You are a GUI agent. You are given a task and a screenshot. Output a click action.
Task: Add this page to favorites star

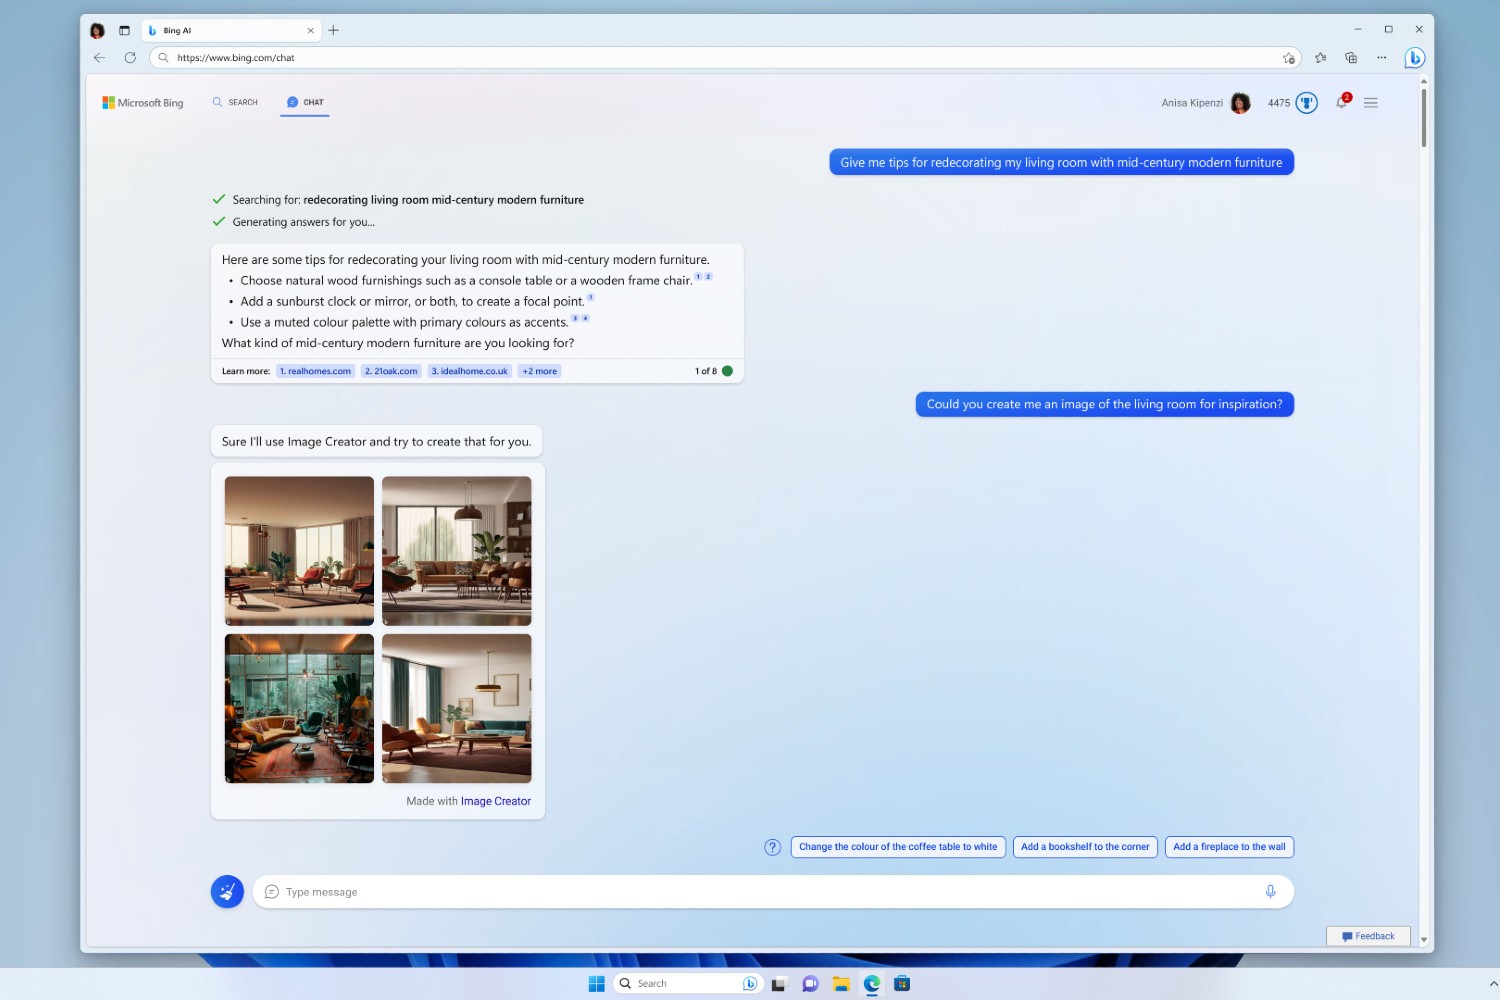[1289, 58]
